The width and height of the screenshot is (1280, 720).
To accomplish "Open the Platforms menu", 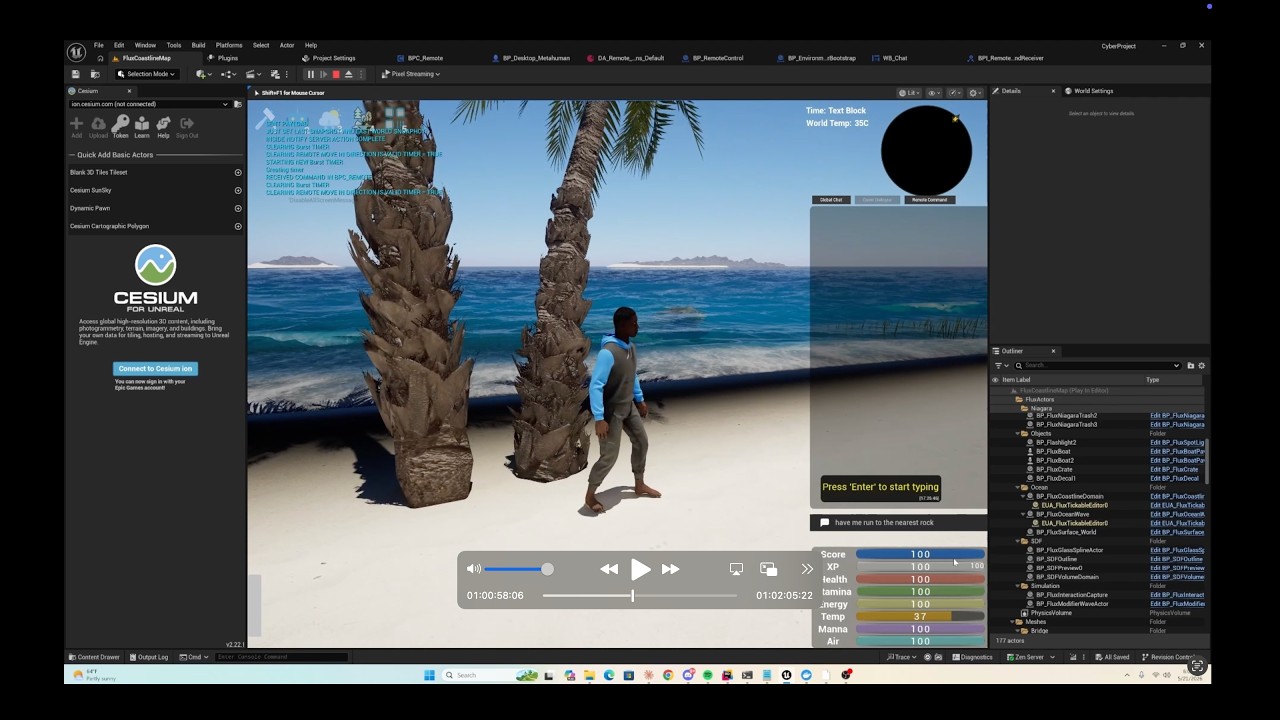I will point(229,45).
